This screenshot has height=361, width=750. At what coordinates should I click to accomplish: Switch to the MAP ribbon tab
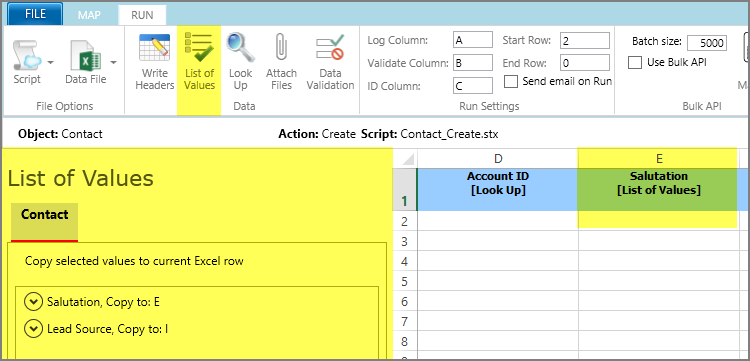pos(89,15)
